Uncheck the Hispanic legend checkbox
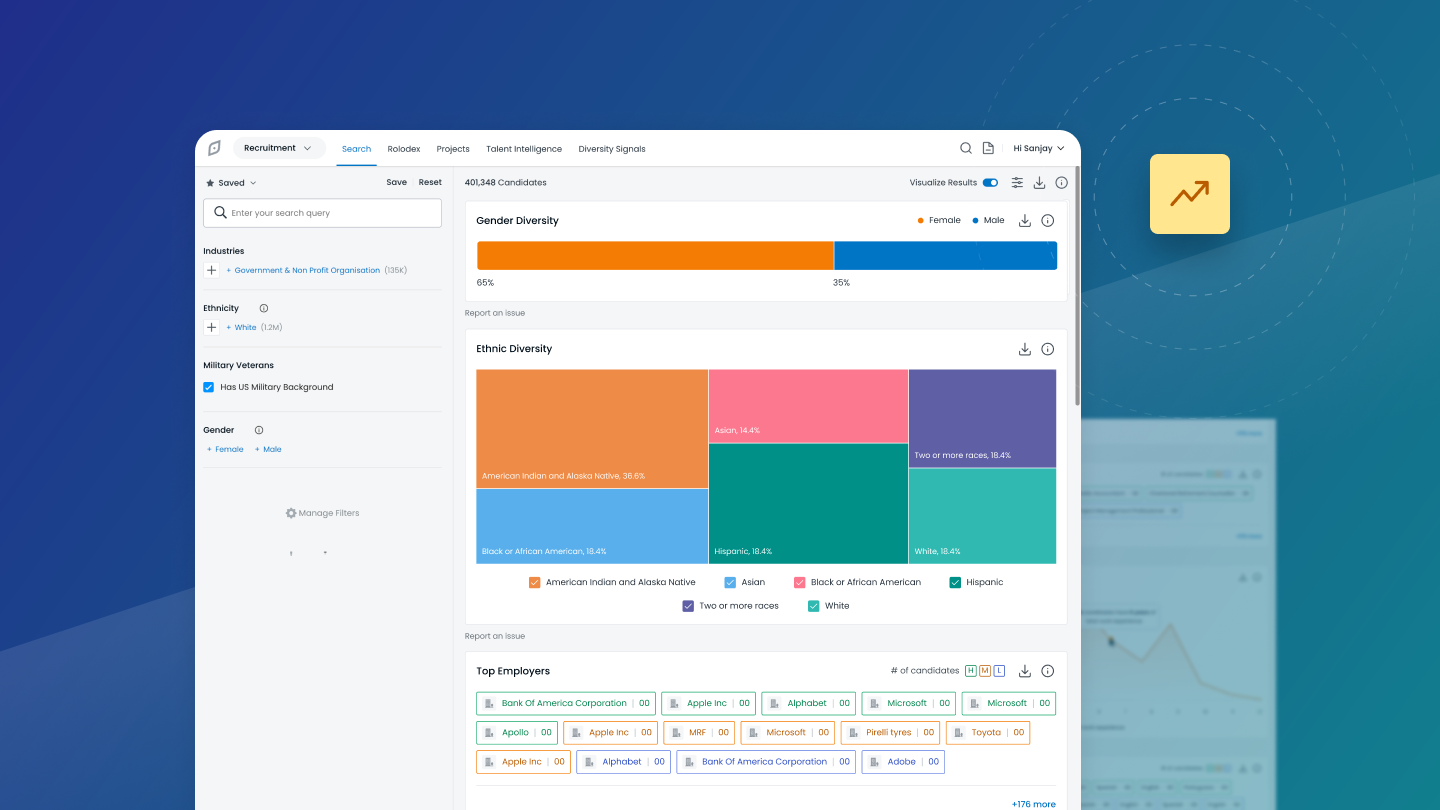 (x=955, y=582)
